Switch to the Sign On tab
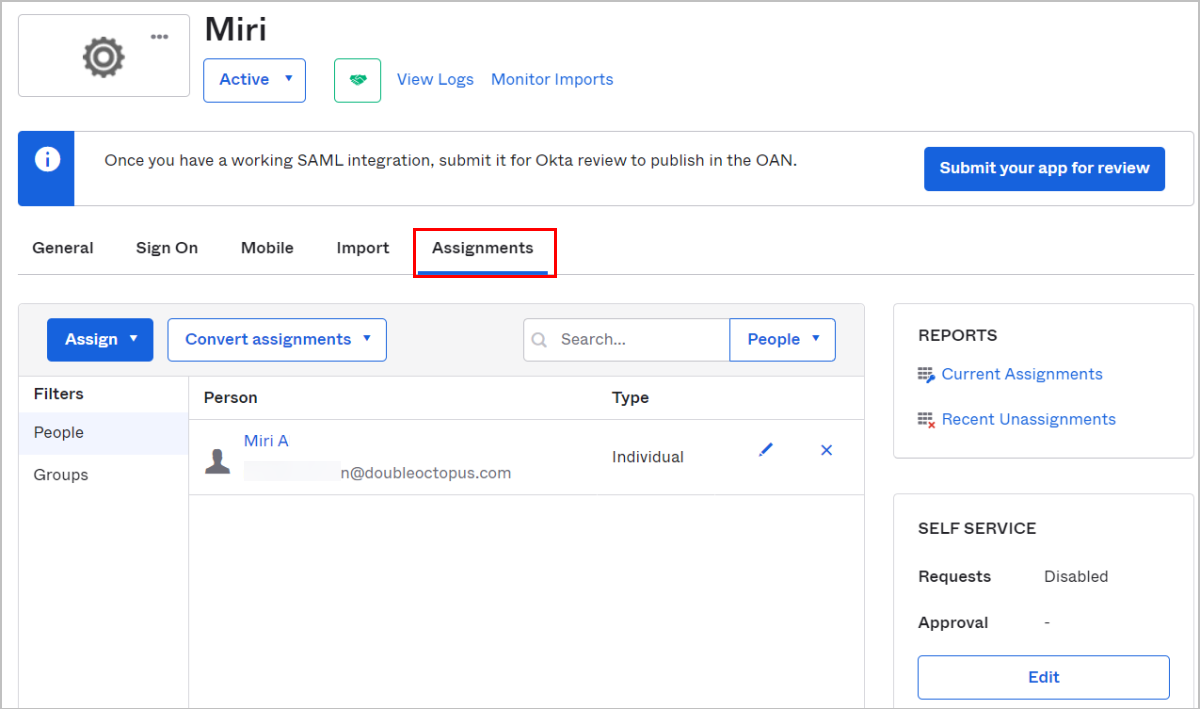This screenshot has height=709, width=1200. 167,248
